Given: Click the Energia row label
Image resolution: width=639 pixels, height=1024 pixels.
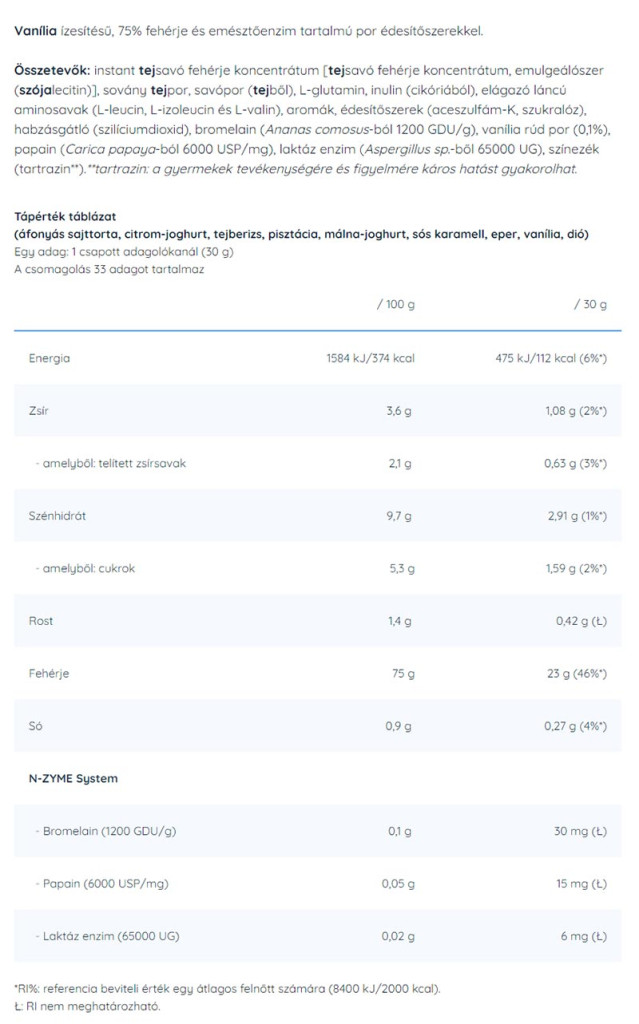Looking at the screenshot, I should click(x=49, y=358).
